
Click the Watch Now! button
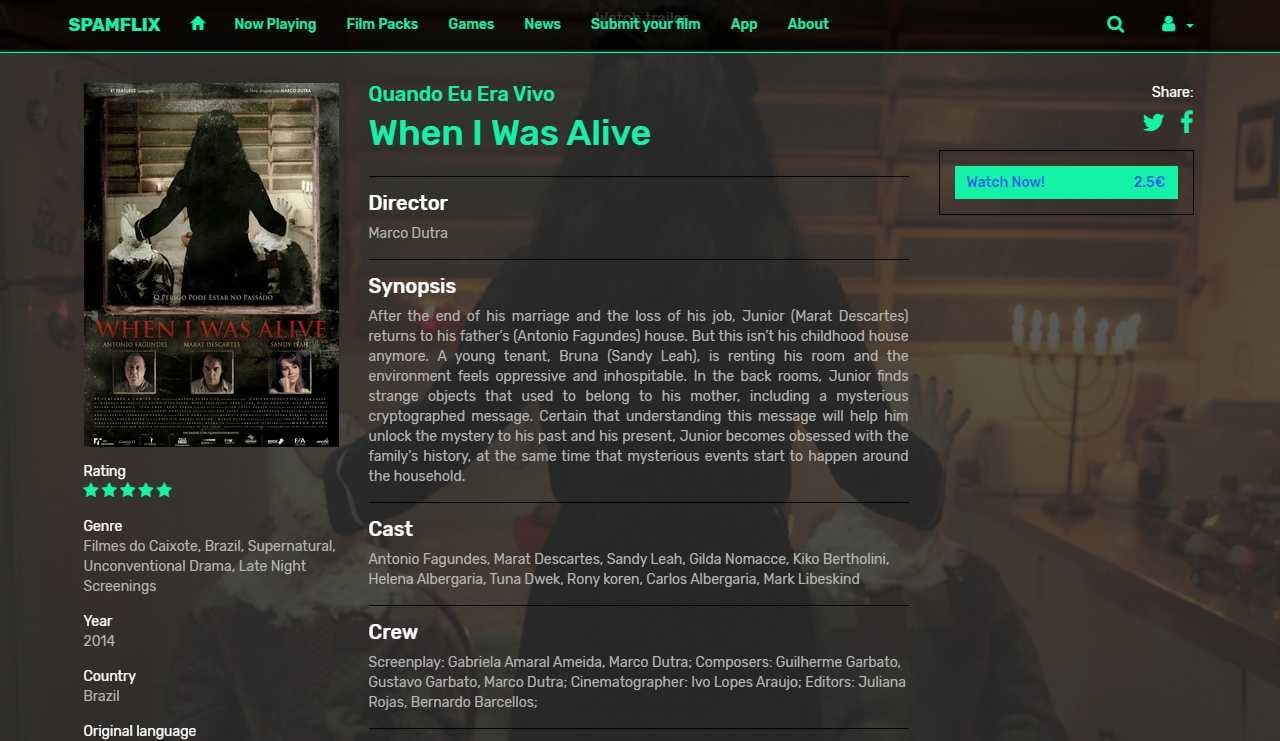tap(1066, 182)
